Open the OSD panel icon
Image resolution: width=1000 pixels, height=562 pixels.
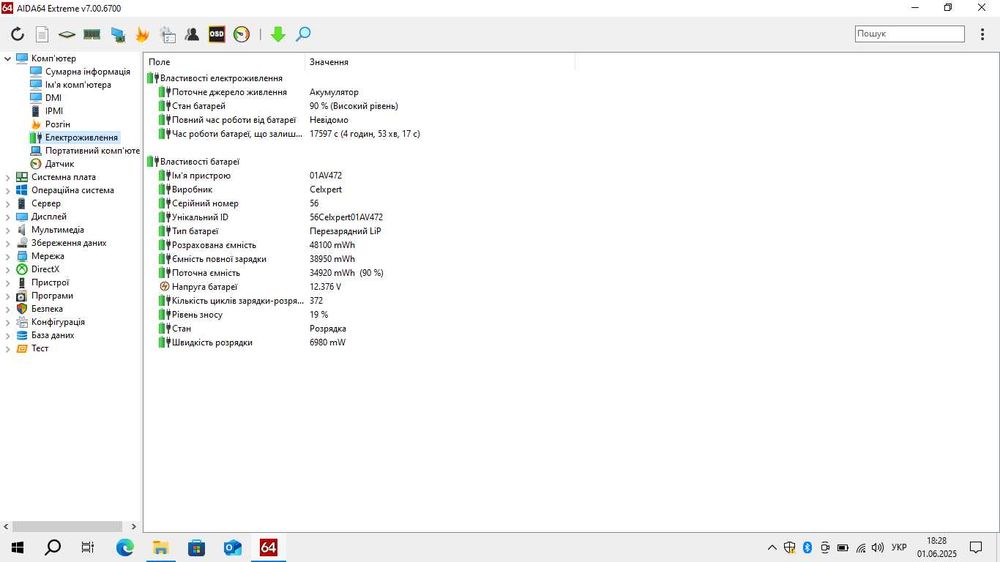[217, 34]
